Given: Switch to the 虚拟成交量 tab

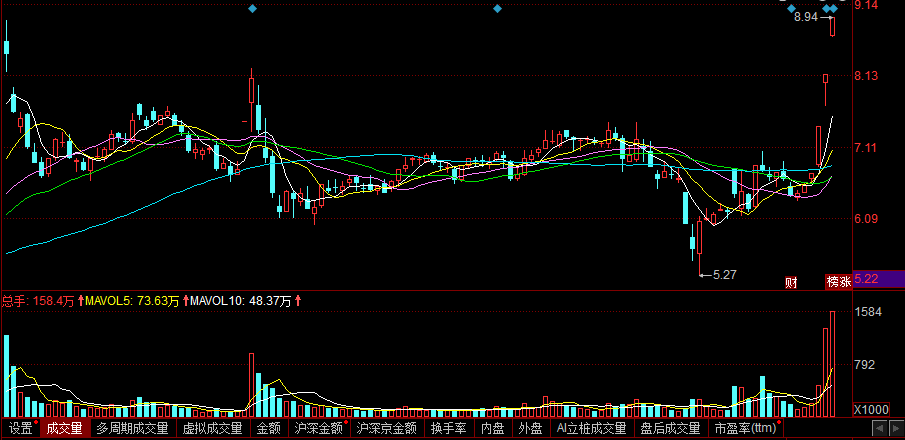Looking at the screenshot, I should tap(212, 428).
